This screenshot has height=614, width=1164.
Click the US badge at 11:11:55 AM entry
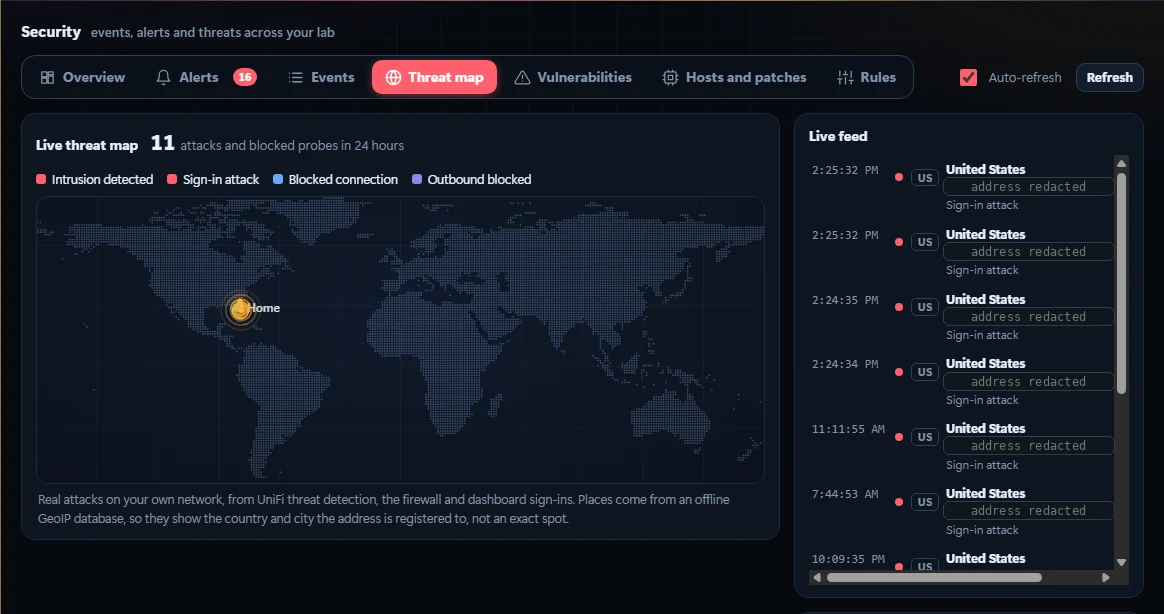(925, 437)
